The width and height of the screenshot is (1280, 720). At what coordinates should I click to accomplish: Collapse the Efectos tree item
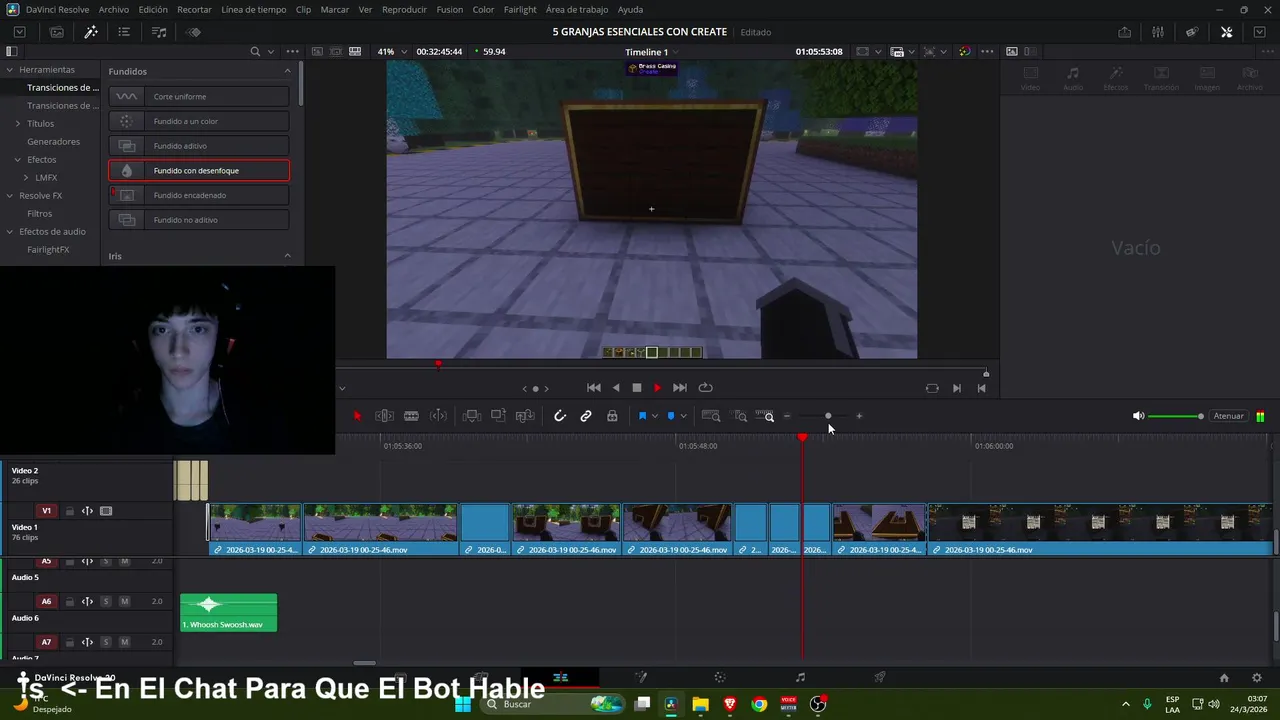tap(18, 160)
